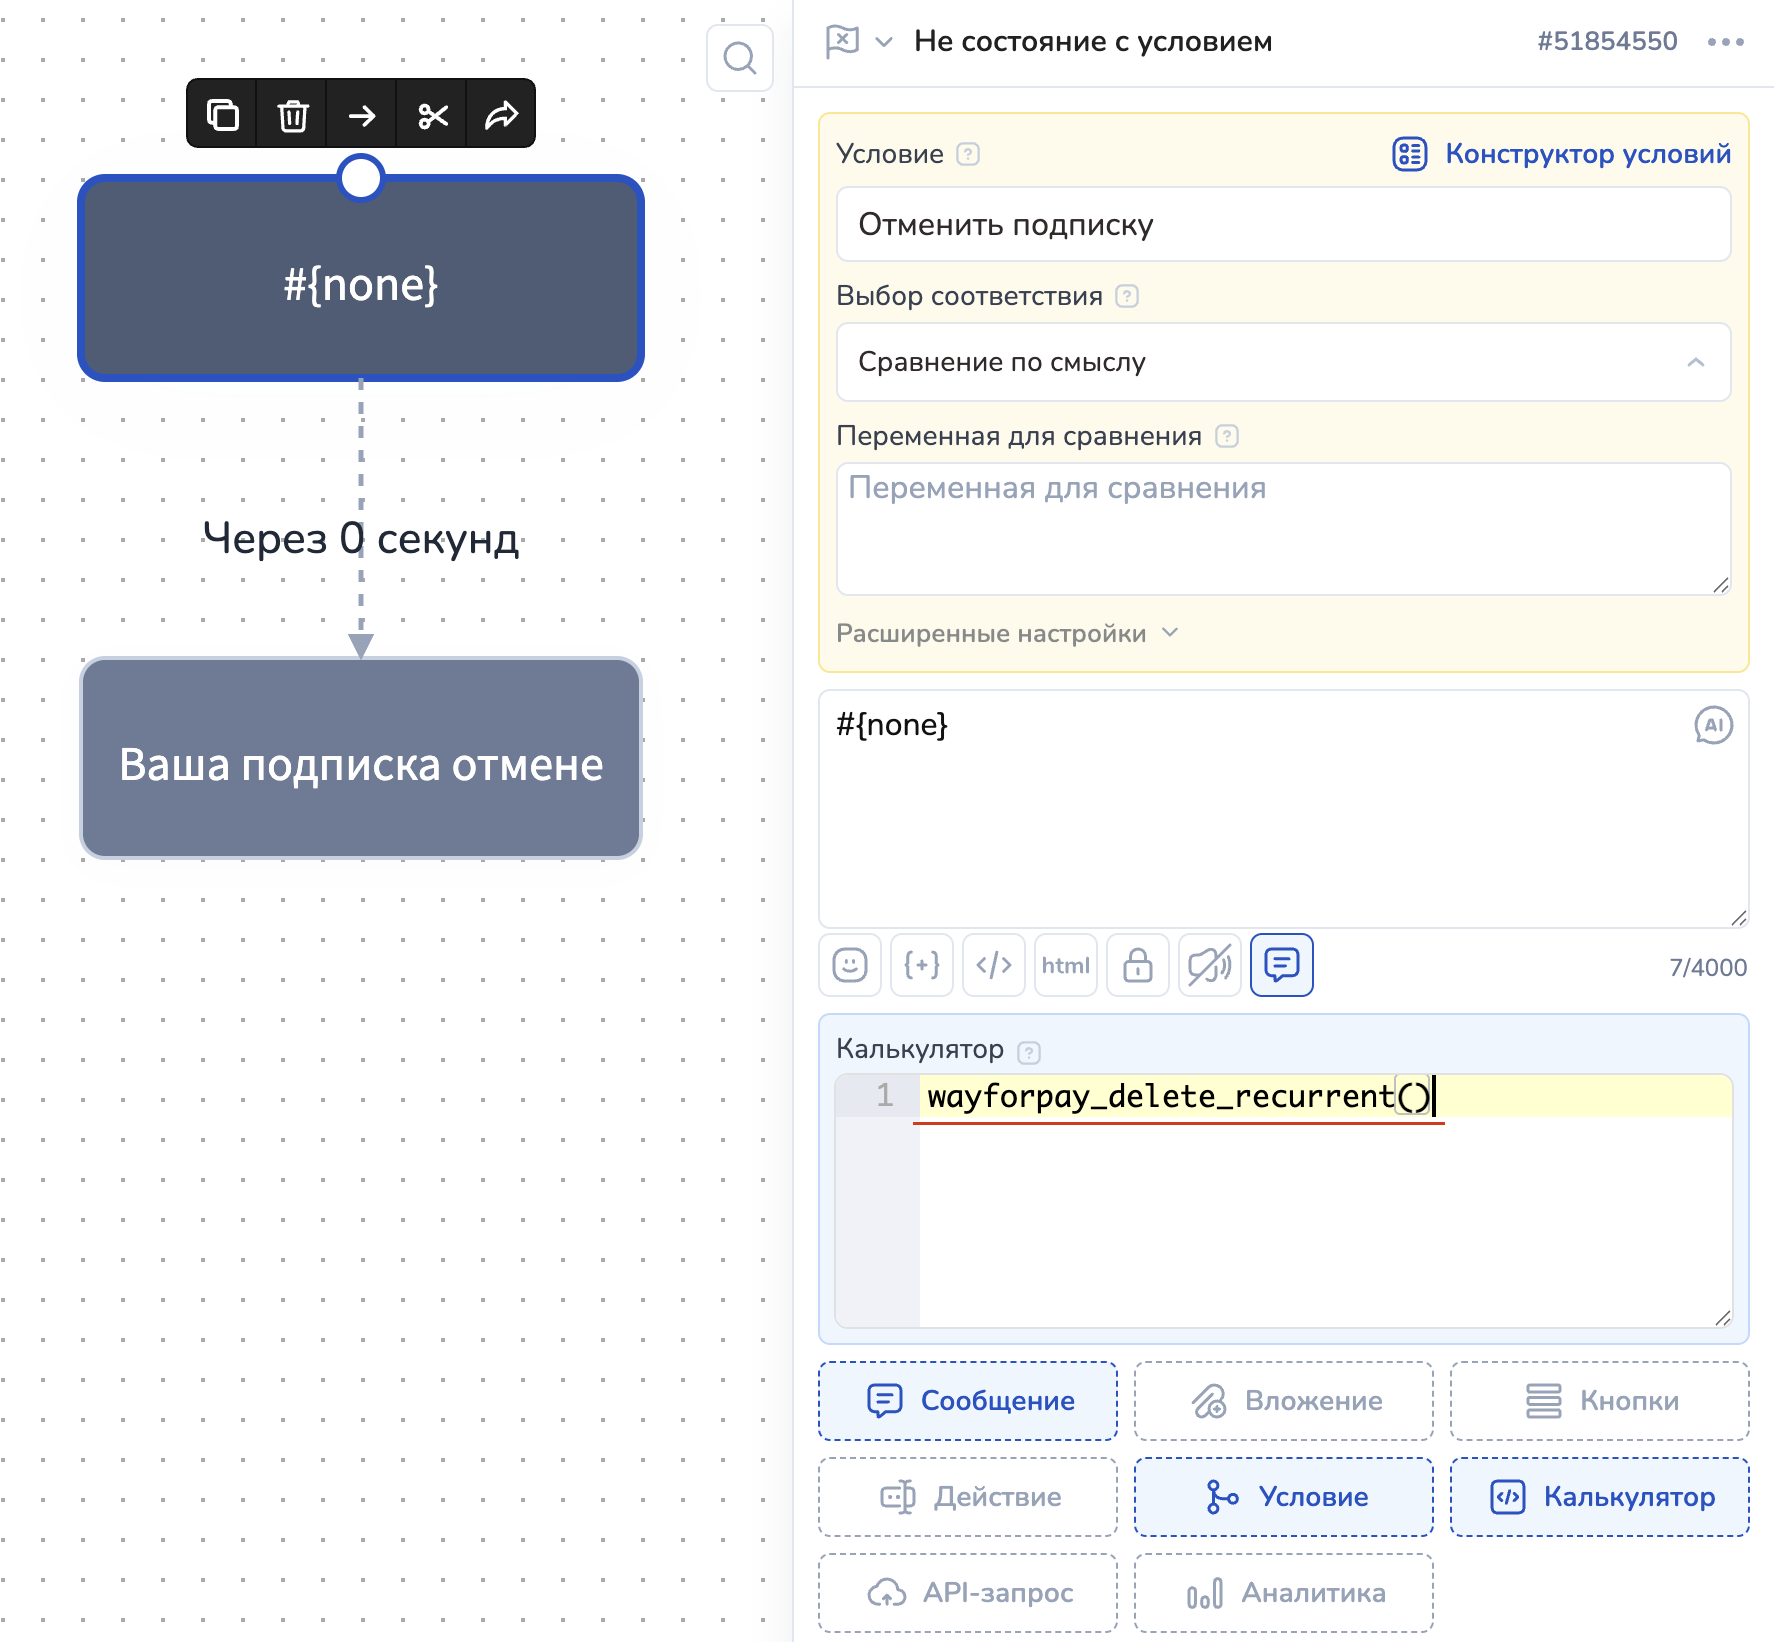Toggle the muted sound notification icon

1210,965
